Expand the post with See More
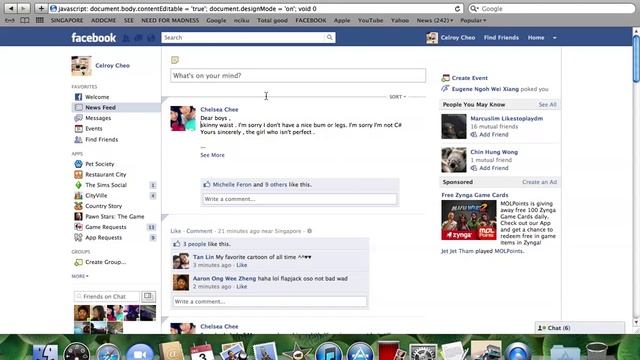The height and width of the screenshot is (360, 640). click(212, 155)
